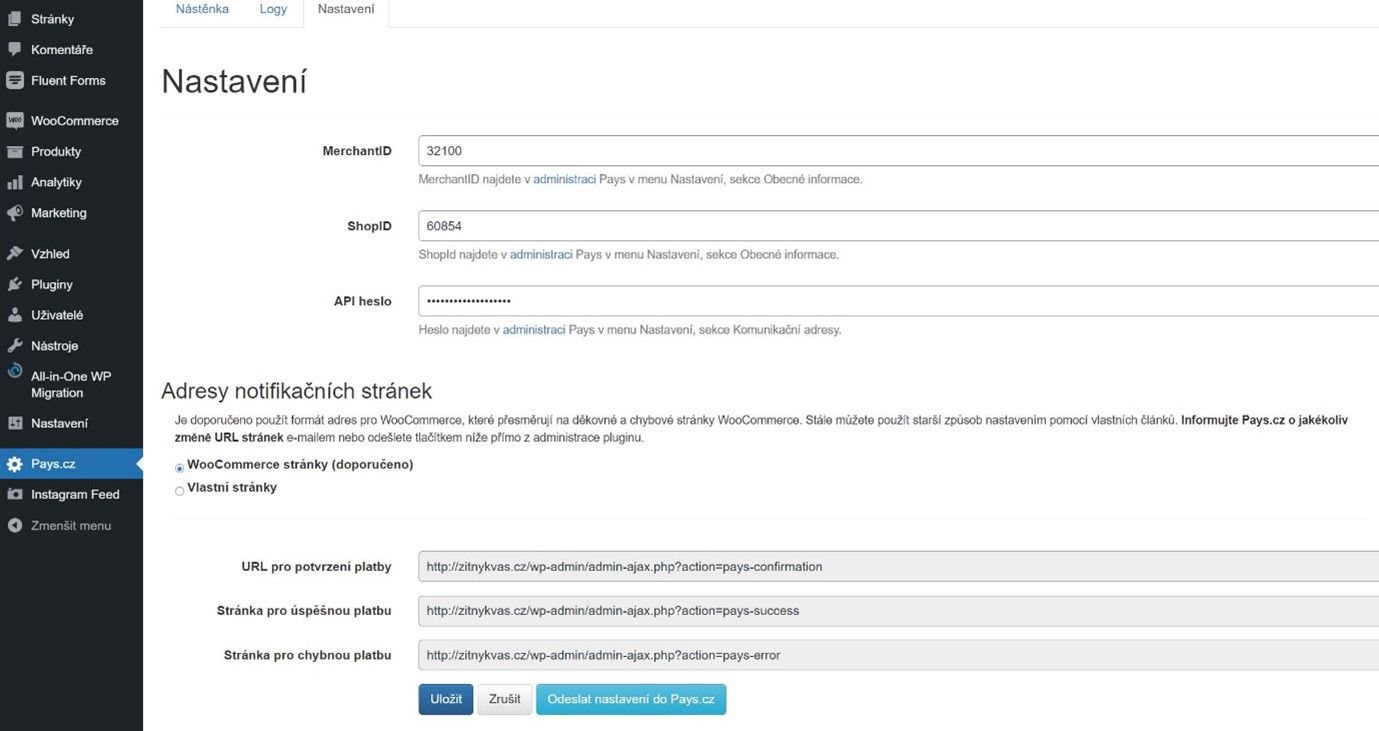Switch to the Logy tab
Viewport: 1379px width, 731px height.
tap(273, 9)
